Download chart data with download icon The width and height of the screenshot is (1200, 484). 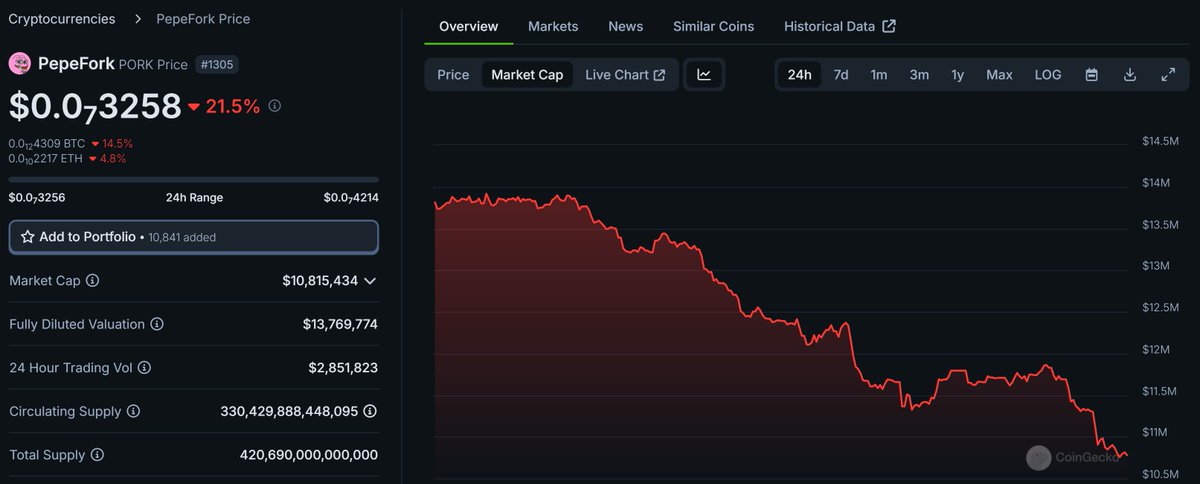(x=1130, y=75)
